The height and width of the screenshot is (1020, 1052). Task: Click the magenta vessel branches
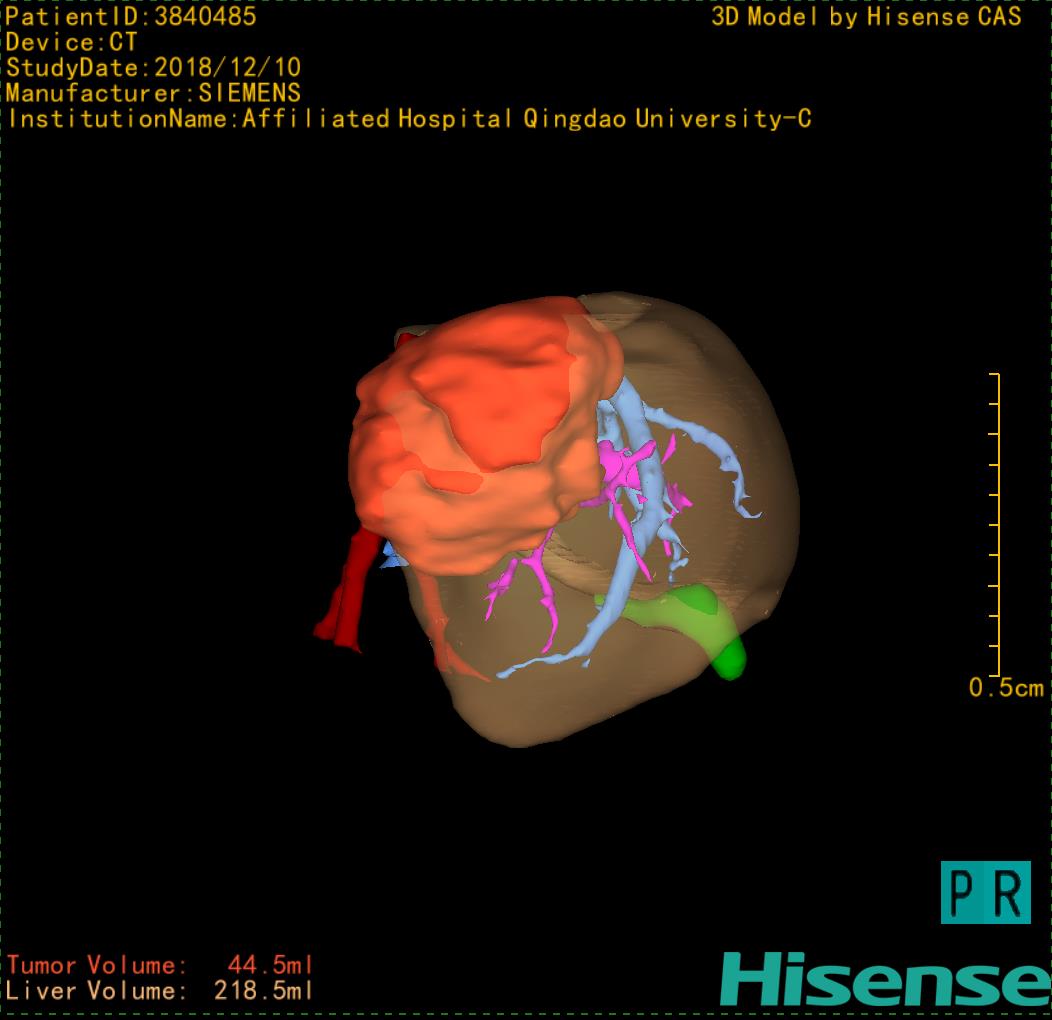click(625, 470)
